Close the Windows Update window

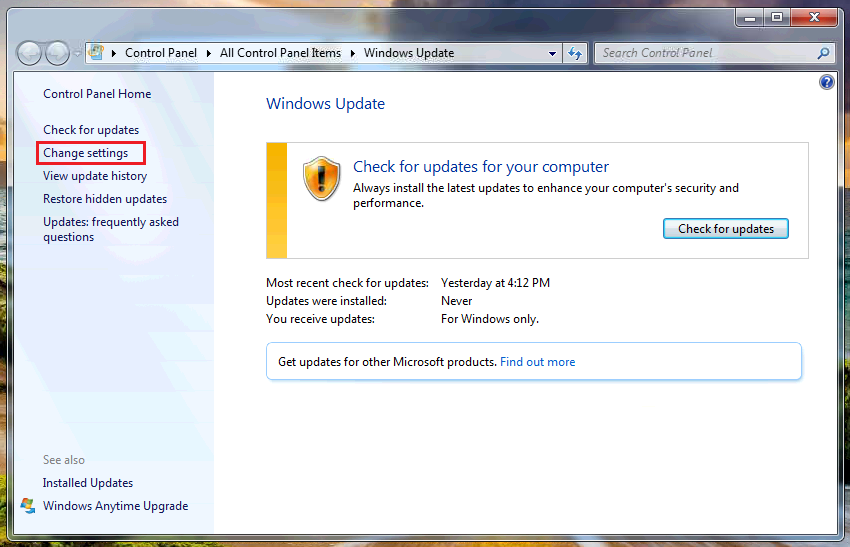(814, 18)
